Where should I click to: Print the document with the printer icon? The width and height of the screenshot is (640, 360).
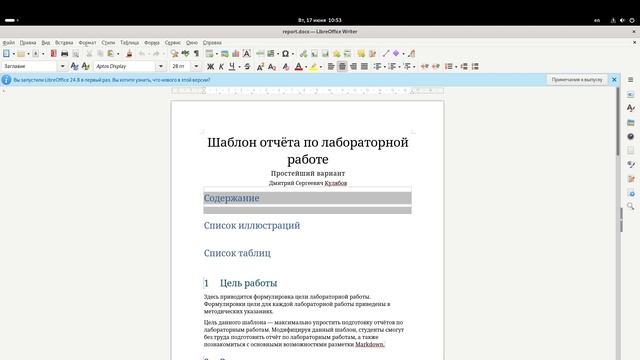[64, 53]
